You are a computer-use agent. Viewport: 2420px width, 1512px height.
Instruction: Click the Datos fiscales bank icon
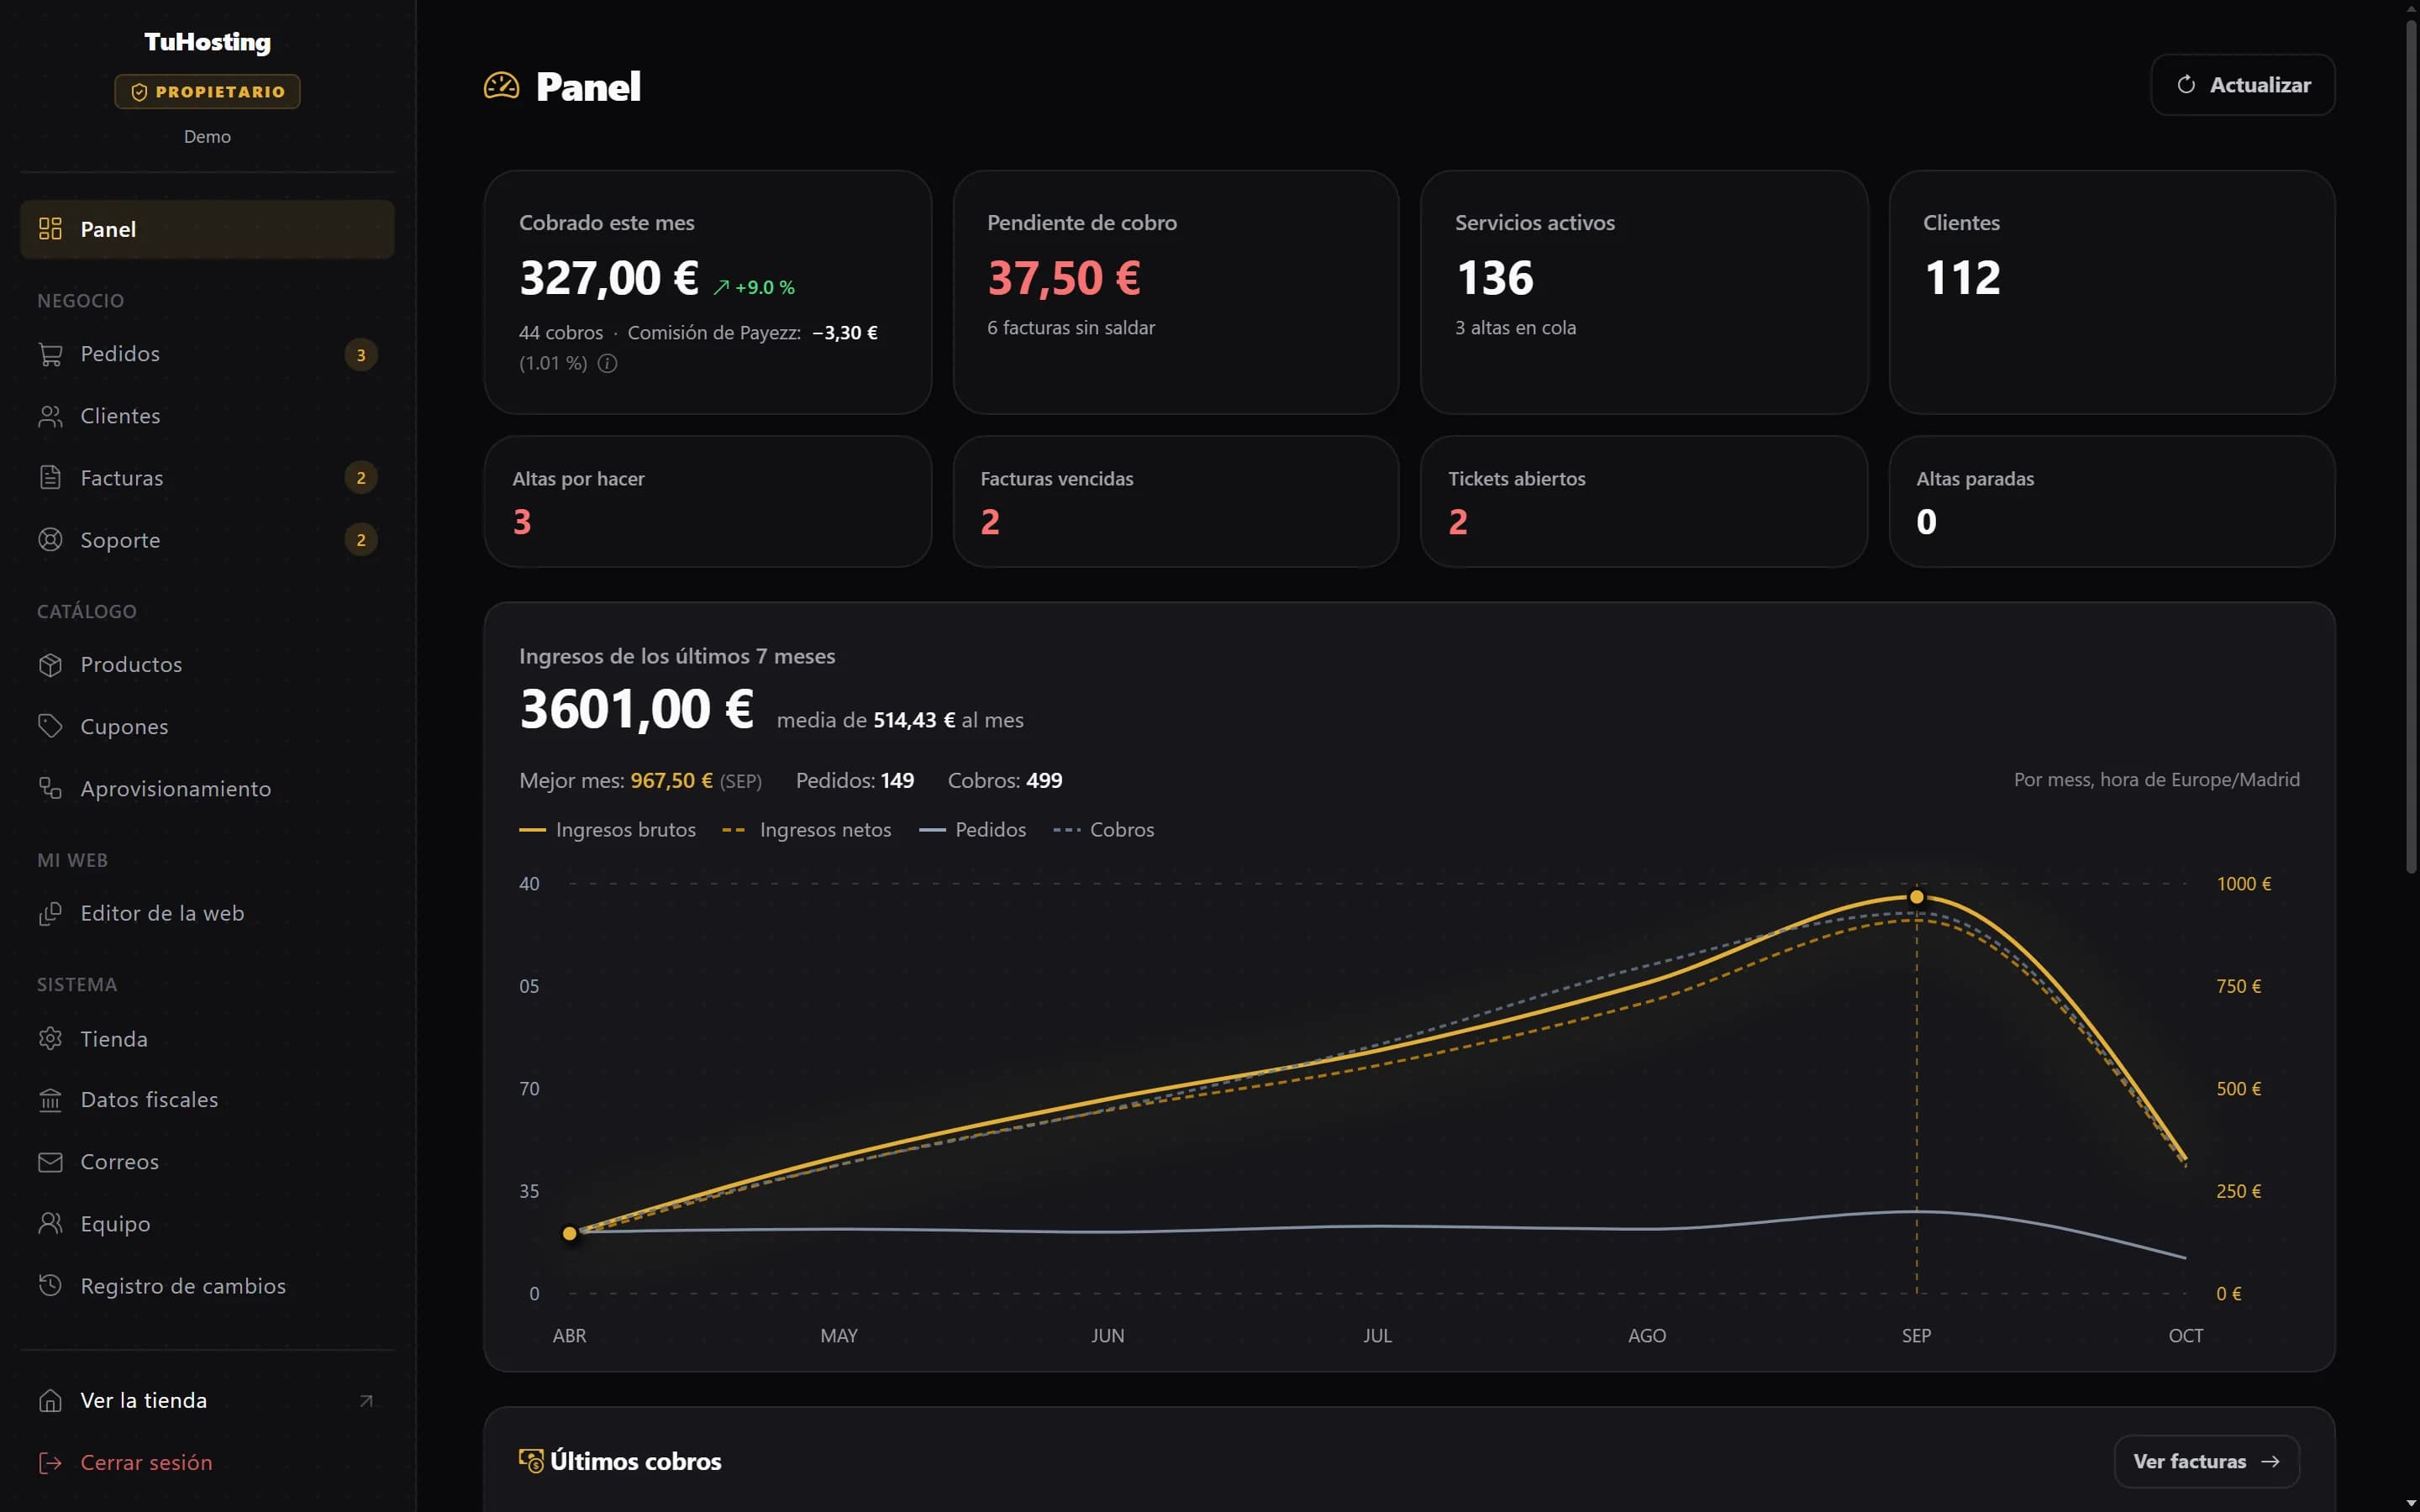point(50,1100)
